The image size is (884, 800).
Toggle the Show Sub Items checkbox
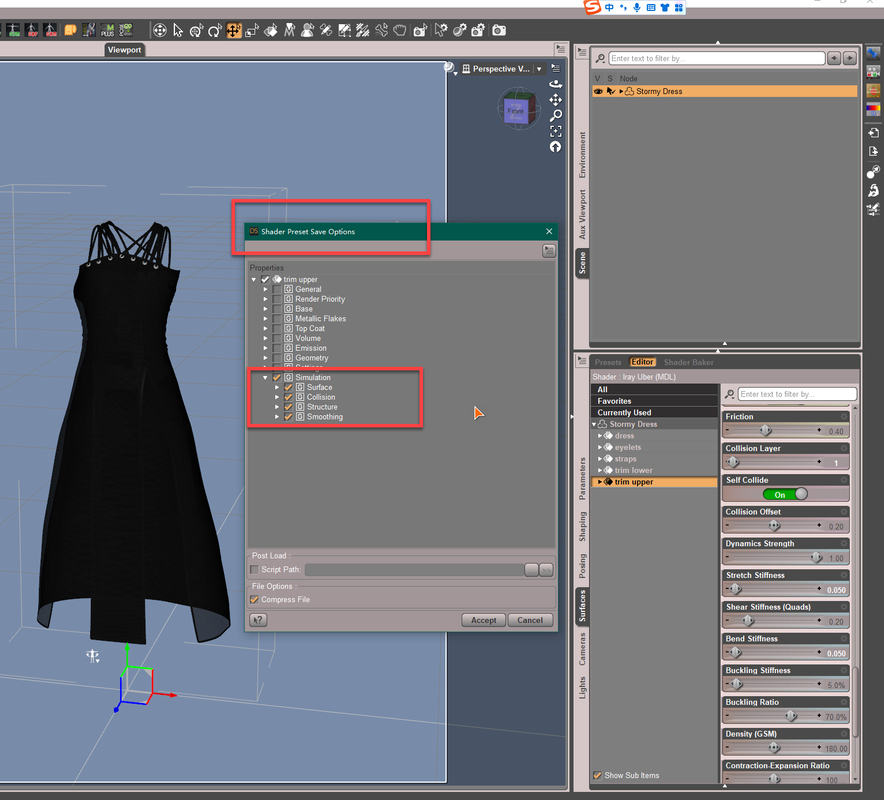[598, 775]
